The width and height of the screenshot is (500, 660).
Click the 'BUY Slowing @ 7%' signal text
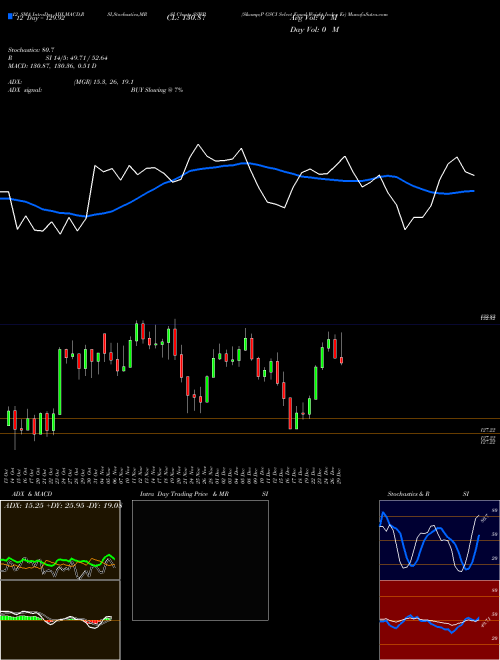point(157,90)
